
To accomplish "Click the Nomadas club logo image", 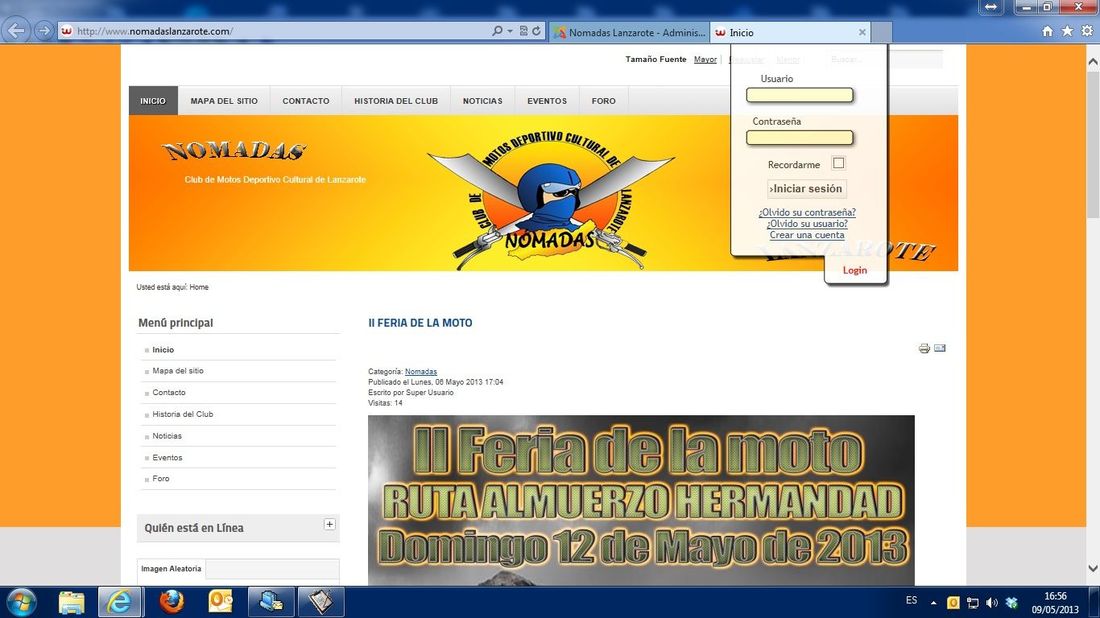I will [x=551, y=200].
